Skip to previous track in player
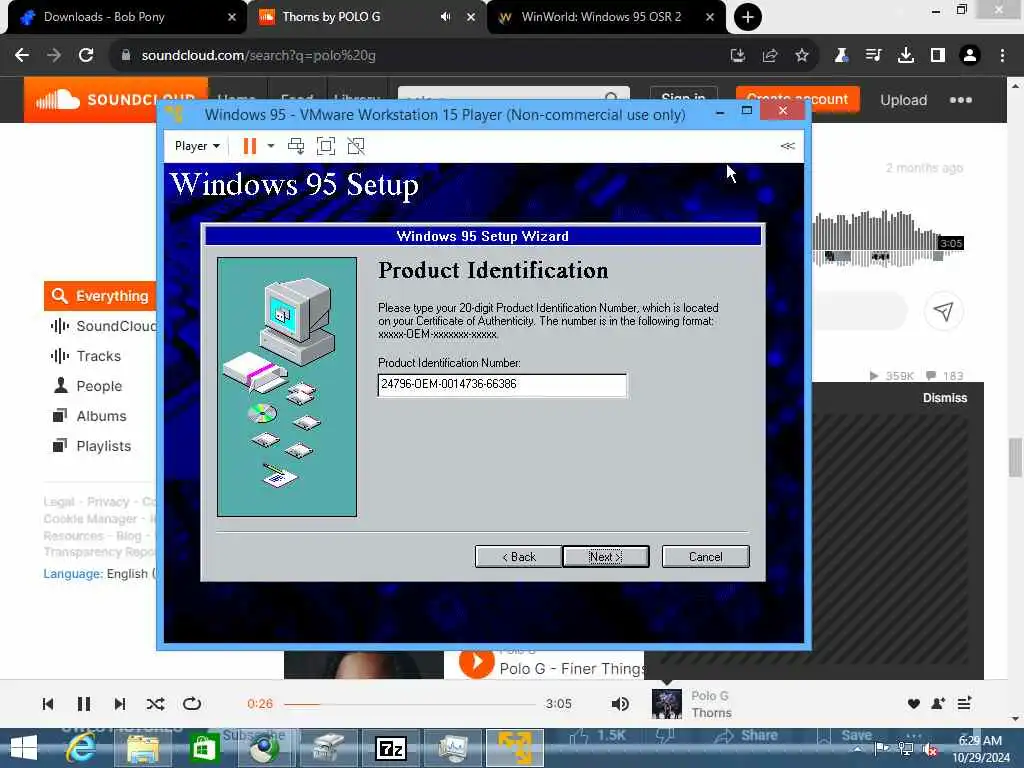 pyautogui.click(x=48, y=704)
